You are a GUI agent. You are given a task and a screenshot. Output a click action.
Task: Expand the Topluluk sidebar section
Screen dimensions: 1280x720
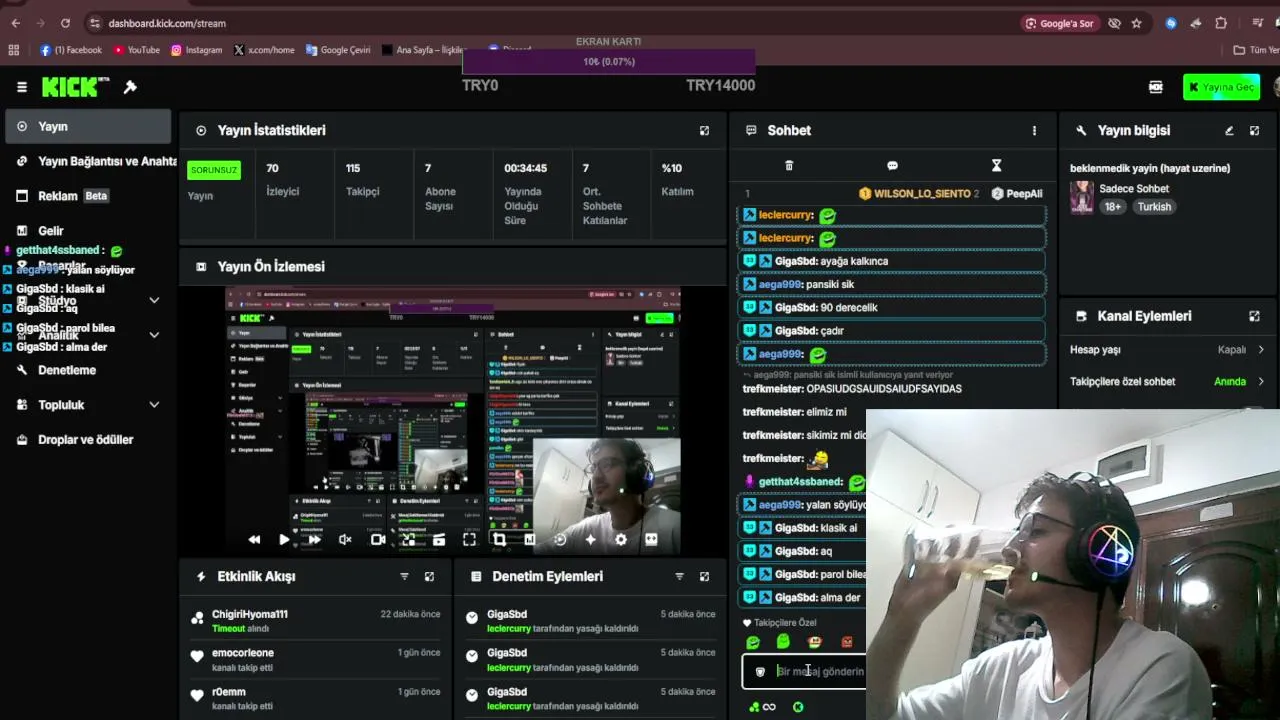[x=154, y=405]
